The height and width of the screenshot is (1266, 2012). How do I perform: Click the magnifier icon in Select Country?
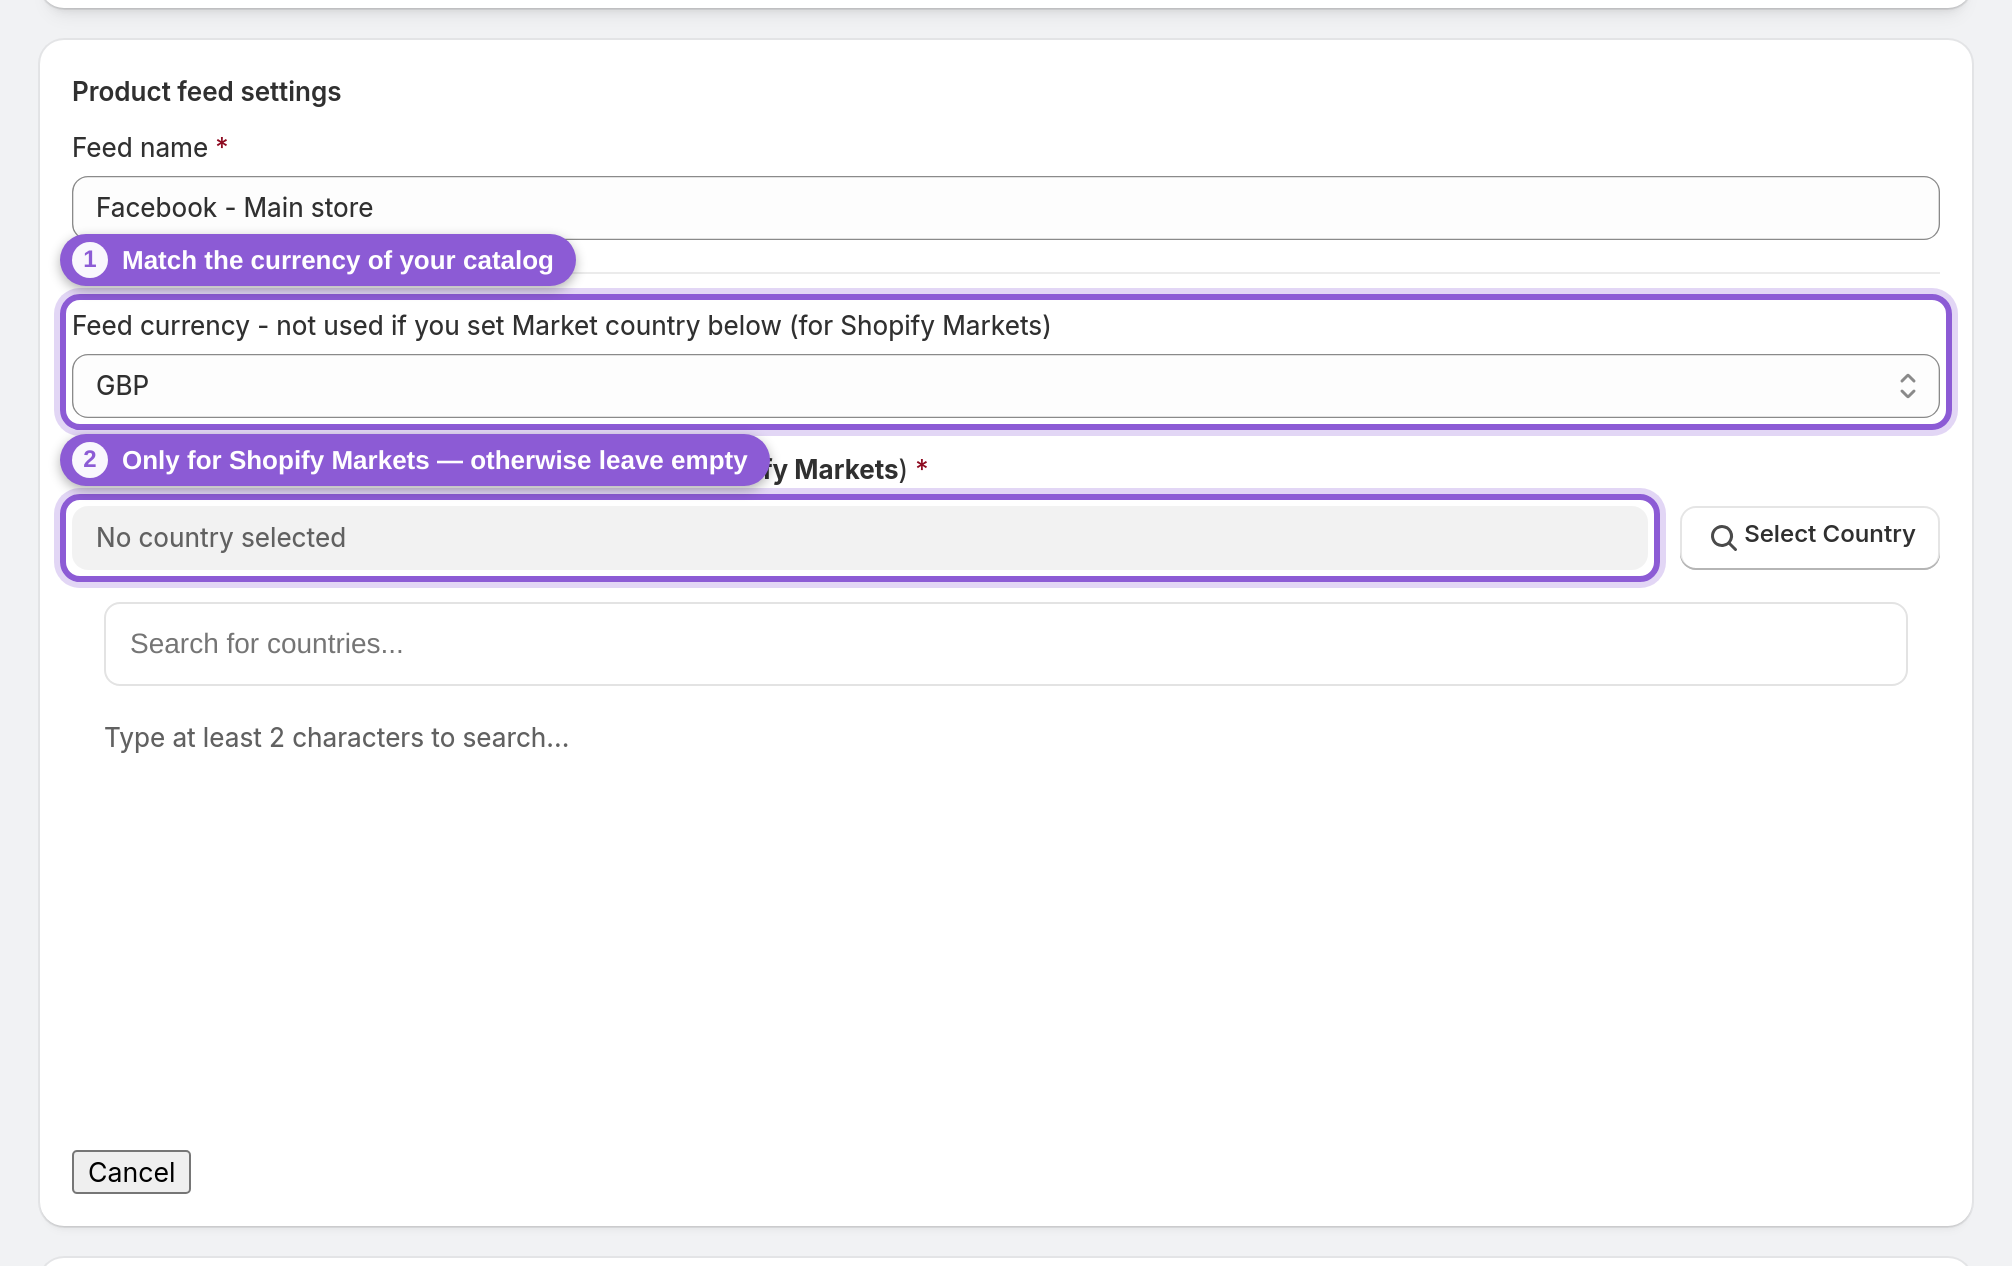click(x=1723, y=538)
